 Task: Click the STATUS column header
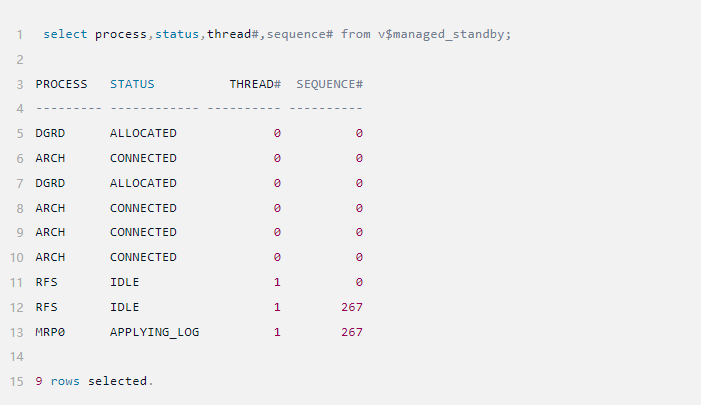click(x=132, y=84)
